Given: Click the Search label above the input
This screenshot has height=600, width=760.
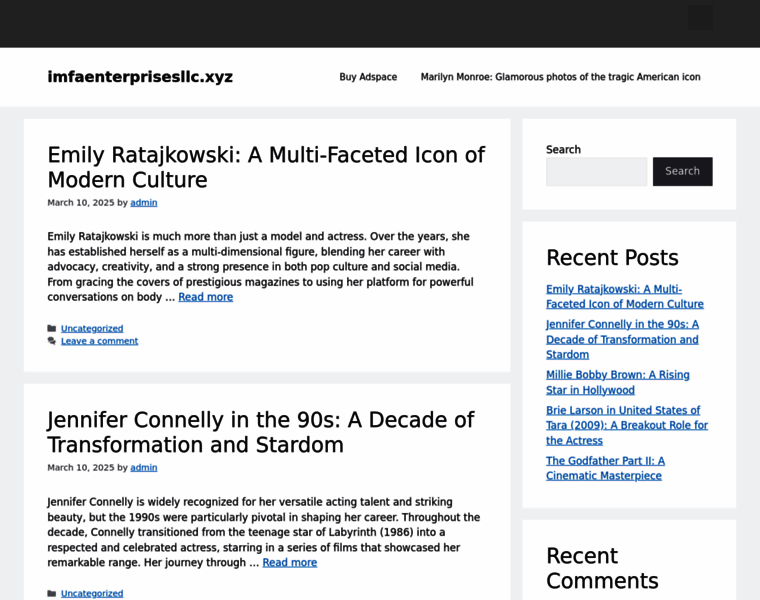Looking at the screenshot, I should 563,150.
